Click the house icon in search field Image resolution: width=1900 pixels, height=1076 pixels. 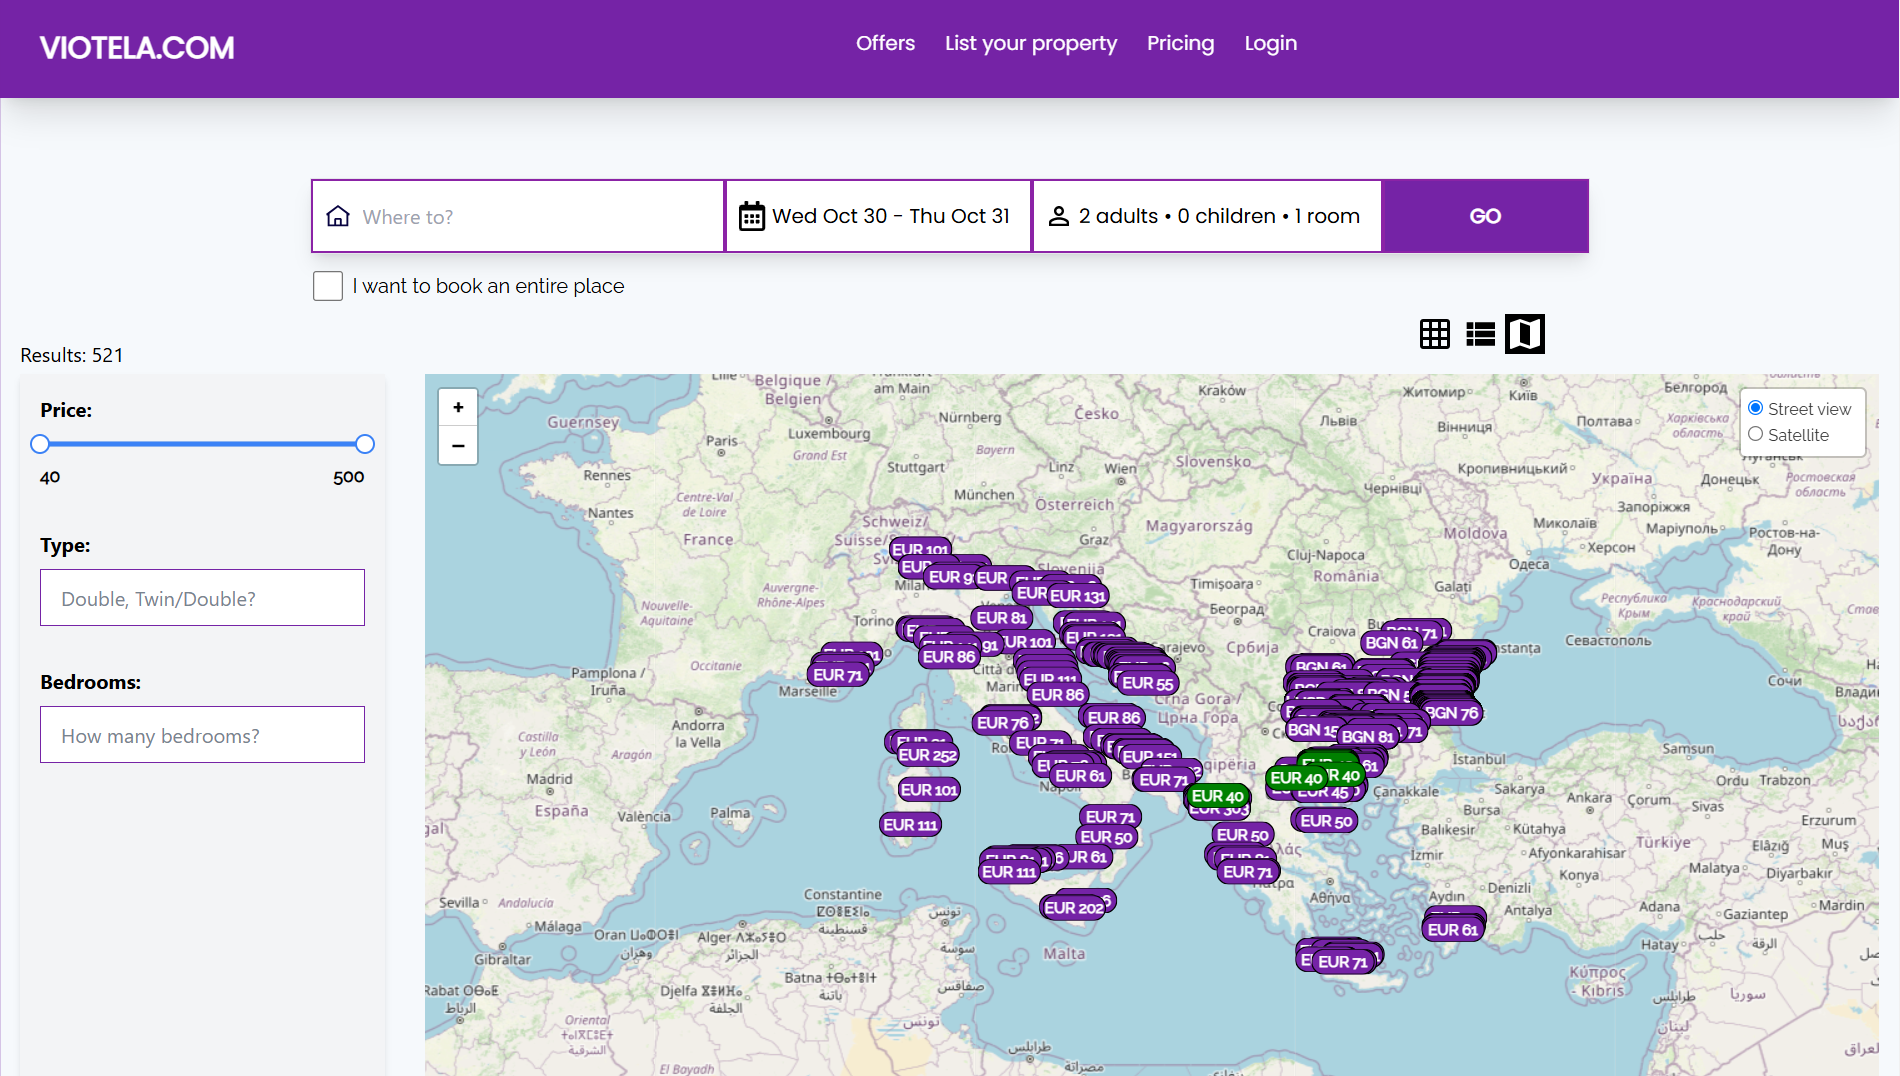tap(338, 216)
